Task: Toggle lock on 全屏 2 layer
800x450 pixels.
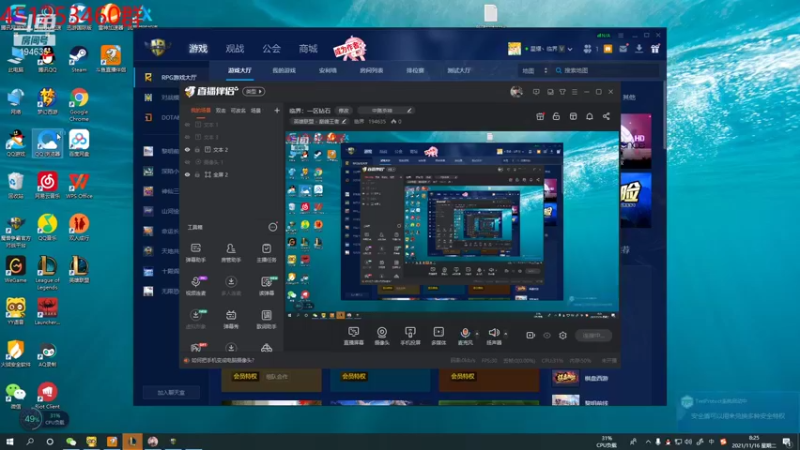Action: (x=197, y=174)
